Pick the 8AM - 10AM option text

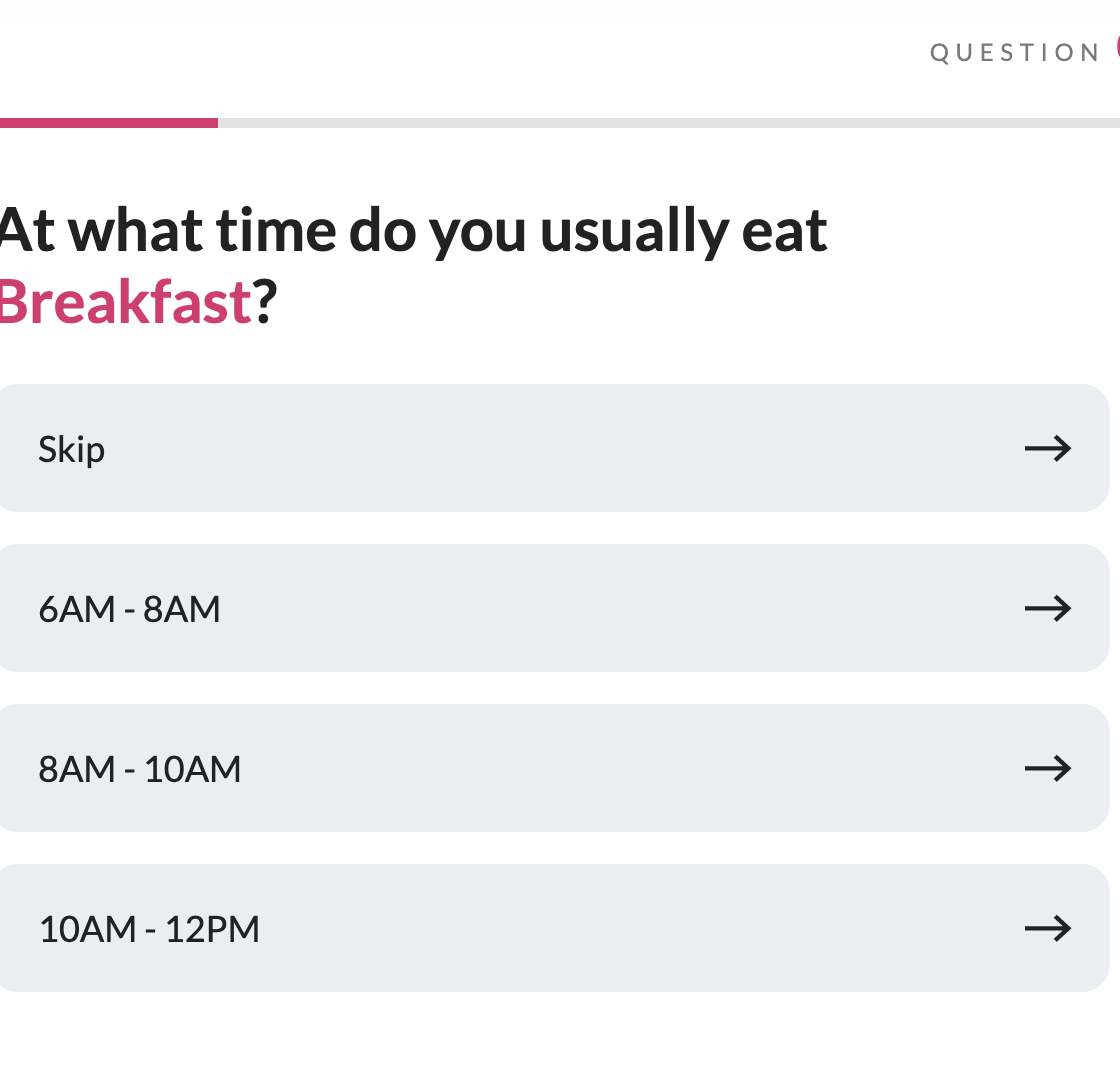coord(140,769)
